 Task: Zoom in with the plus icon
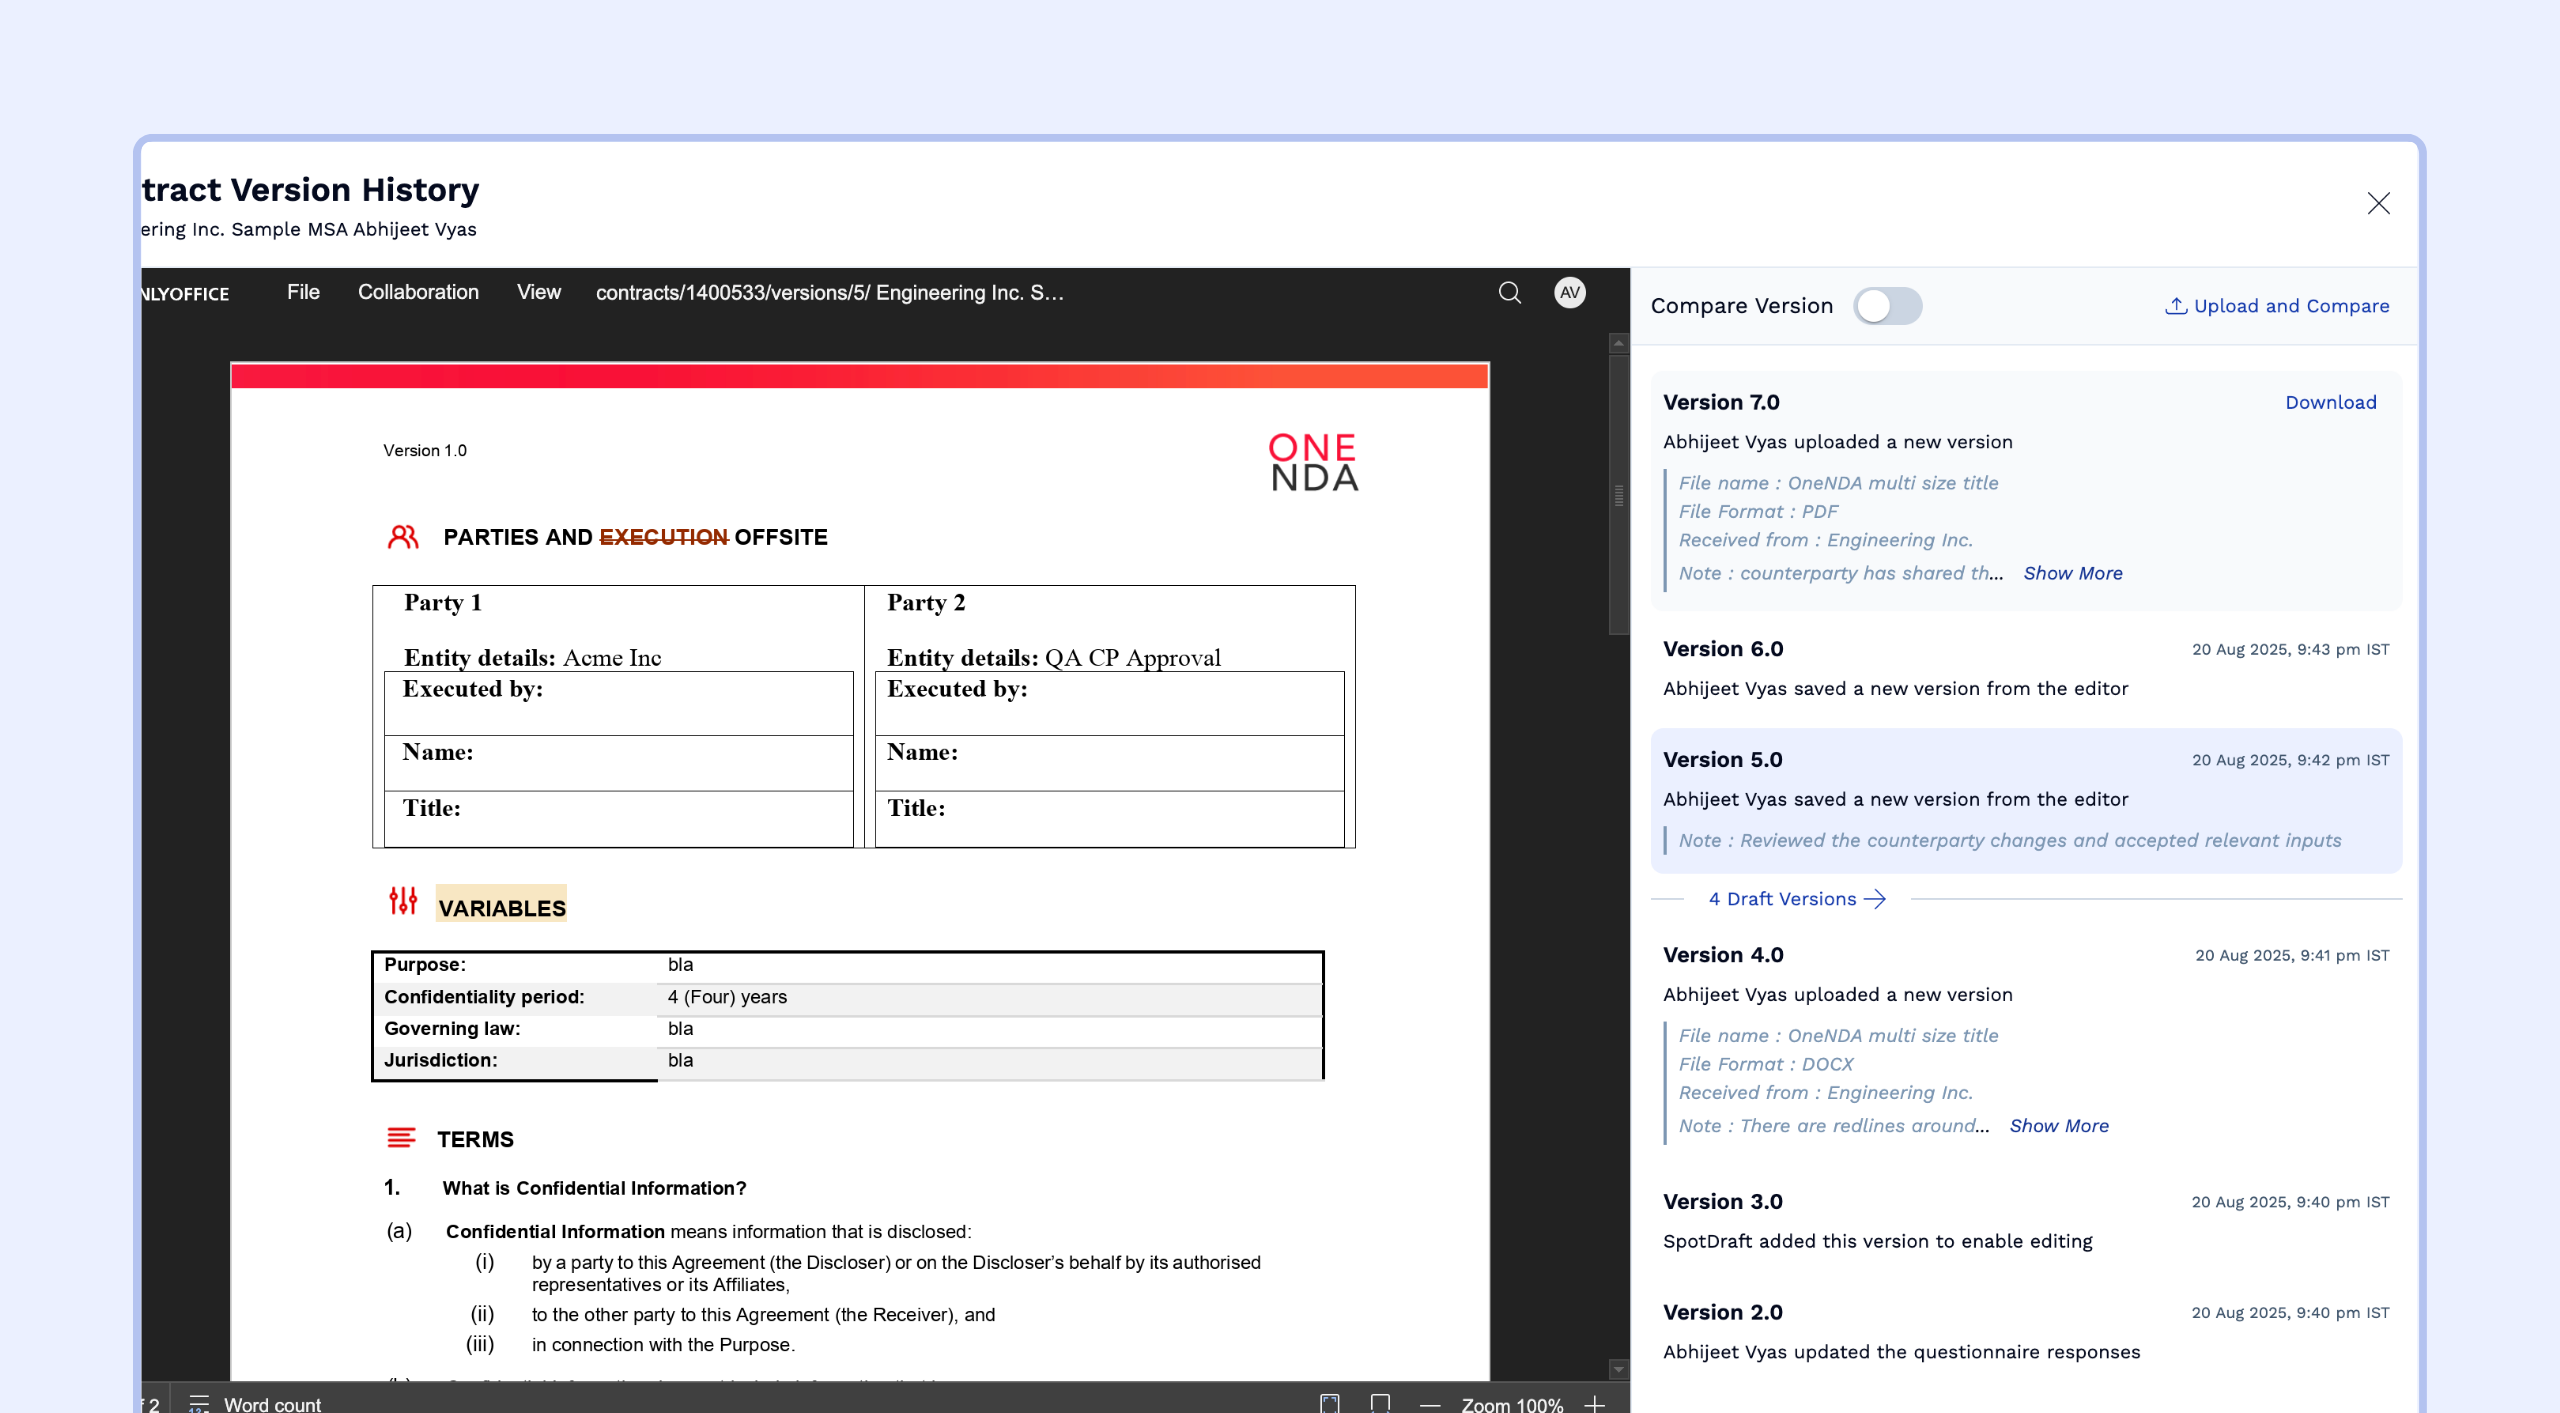[1595, 1404]
